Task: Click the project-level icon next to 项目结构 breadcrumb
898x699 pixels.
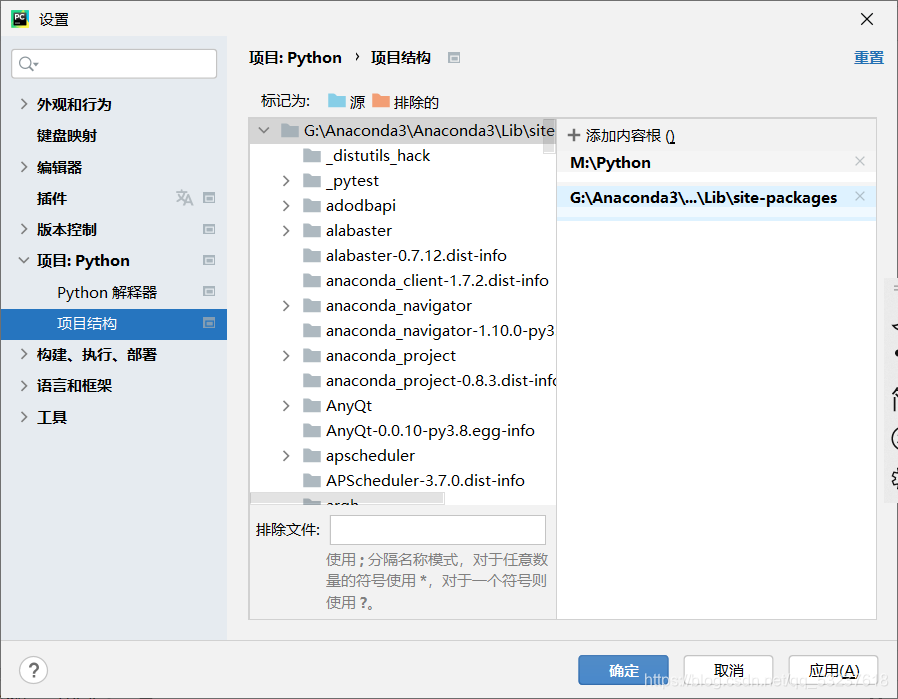Action: (x=454, y=58)
